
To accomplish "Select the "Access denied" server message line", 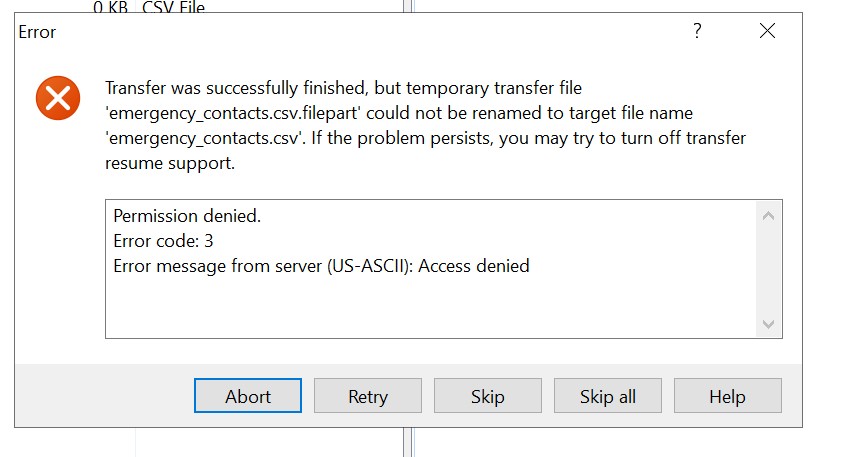I will [x=321, y=266].
